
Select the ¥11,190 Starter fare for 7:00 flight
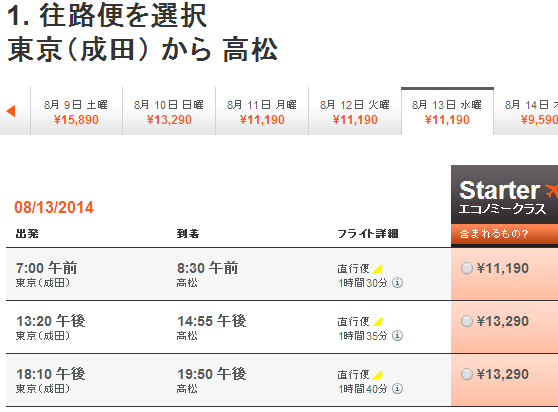pos(467,268)
